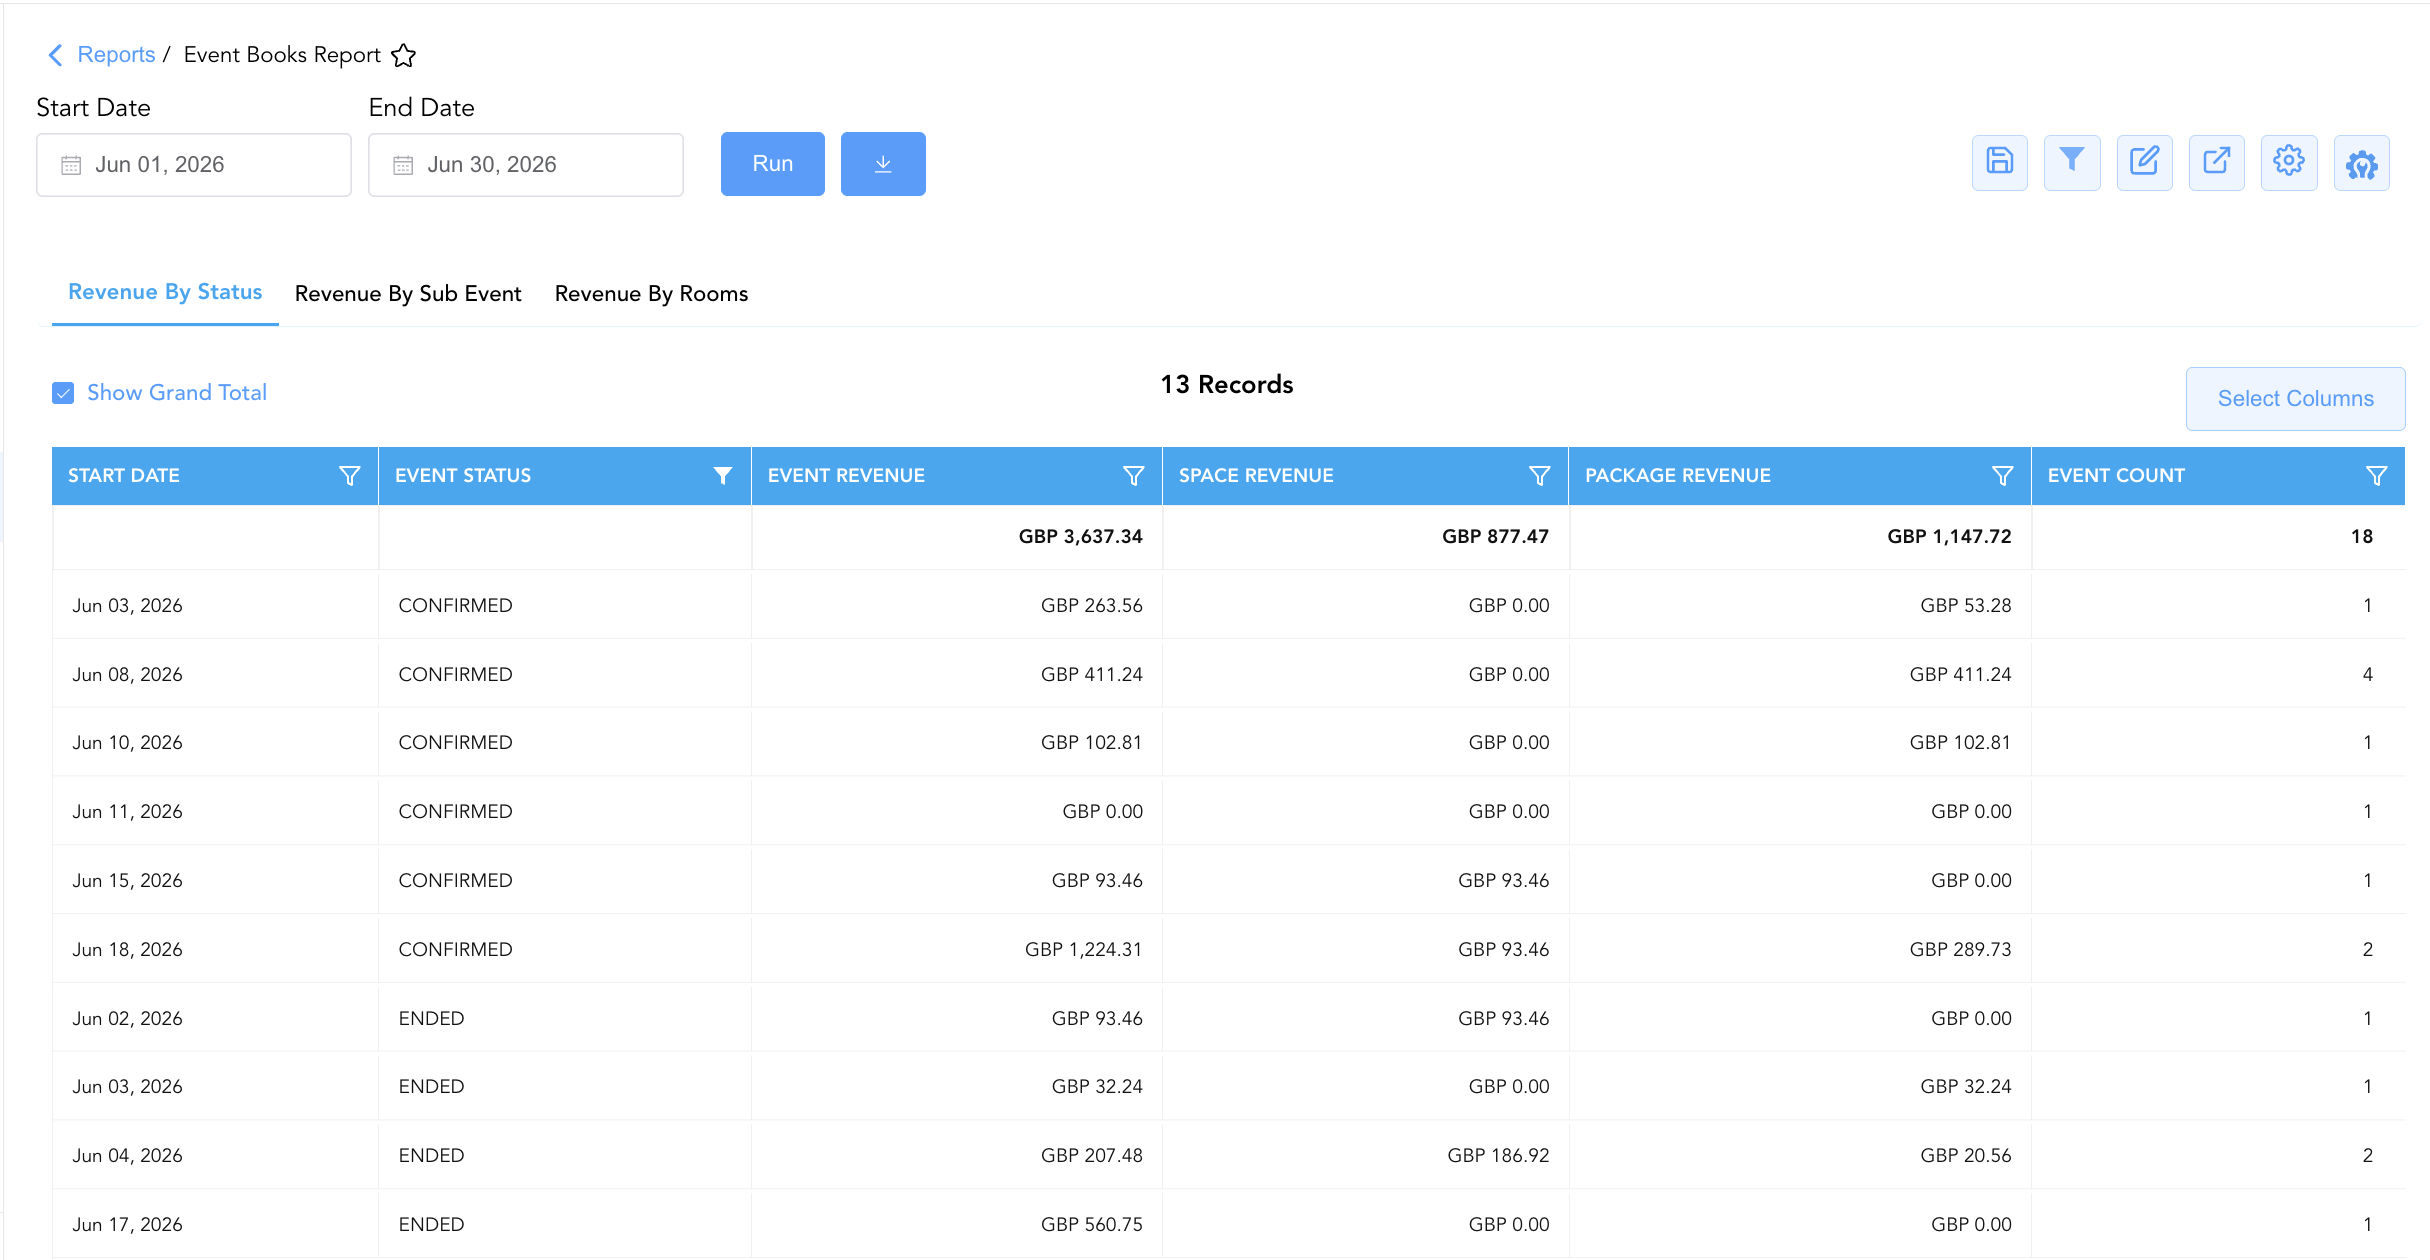The image size is (2430, 1260).
Task: Open report in new window icon
Action: click(x=2217, y=162)
